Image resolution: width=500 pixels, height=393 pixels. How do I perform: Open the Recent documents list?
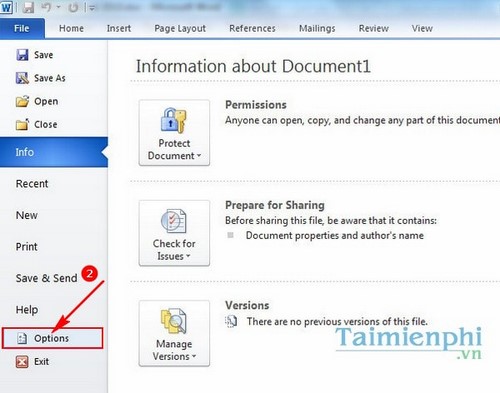click(32, 184)
